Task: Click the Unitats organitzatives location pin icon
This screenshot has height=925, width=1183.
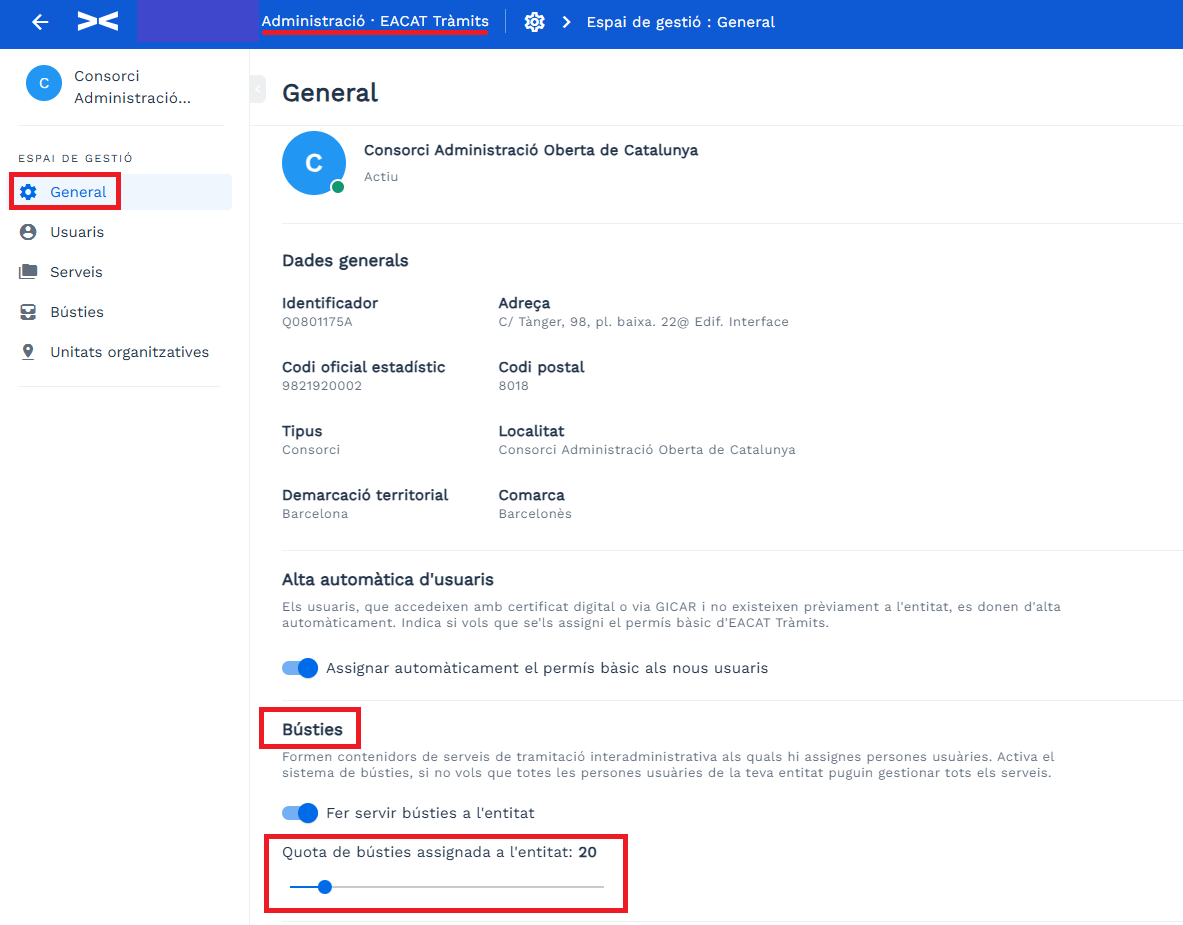Action: point(28,352)
